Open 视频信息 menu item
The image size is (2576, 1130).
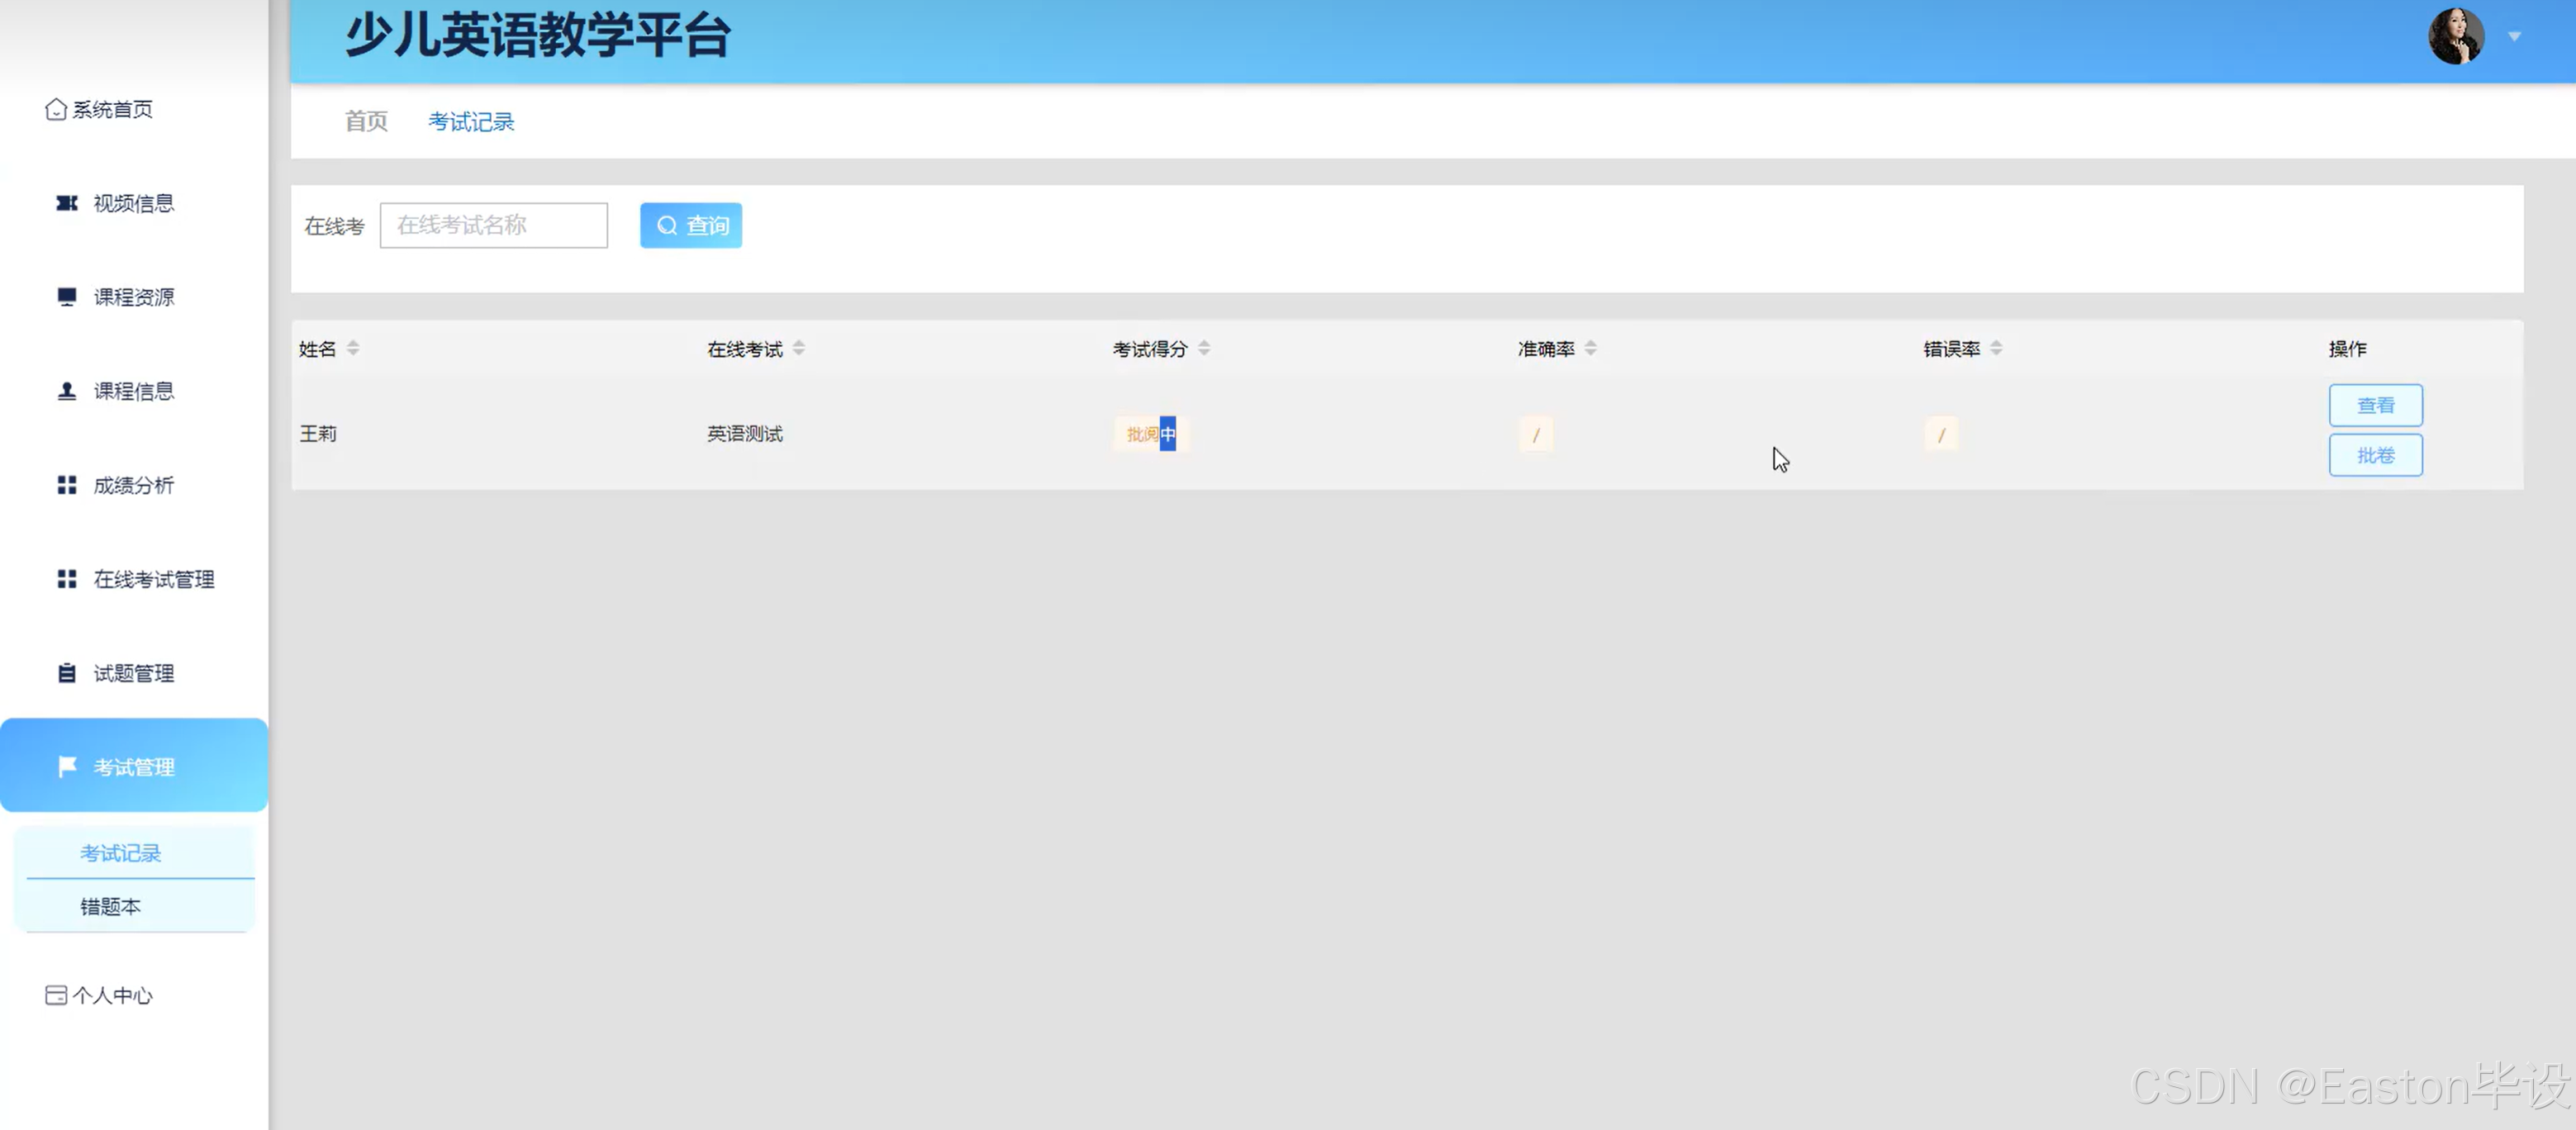point(134,203)
